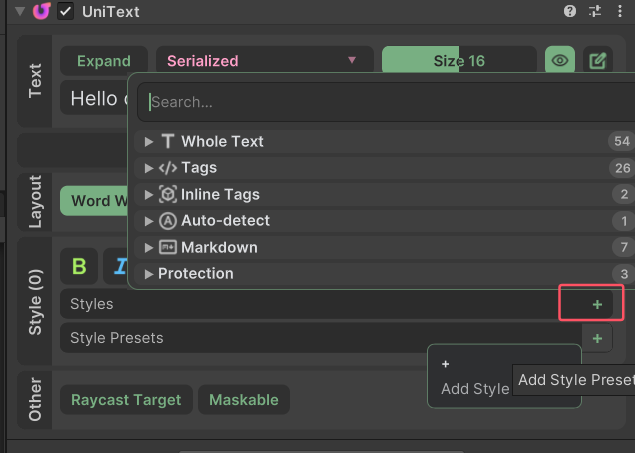Click the Inline Tags cube icon

(168, 194)
